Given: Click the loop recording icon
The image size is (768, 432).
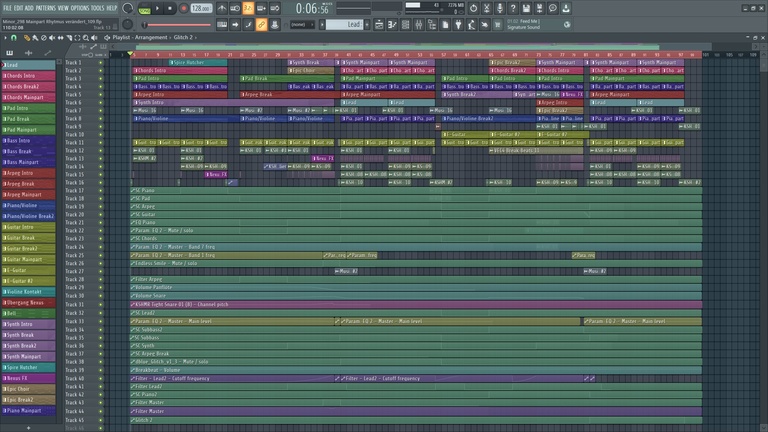Looking at the screenshot, I should [275, 8].
